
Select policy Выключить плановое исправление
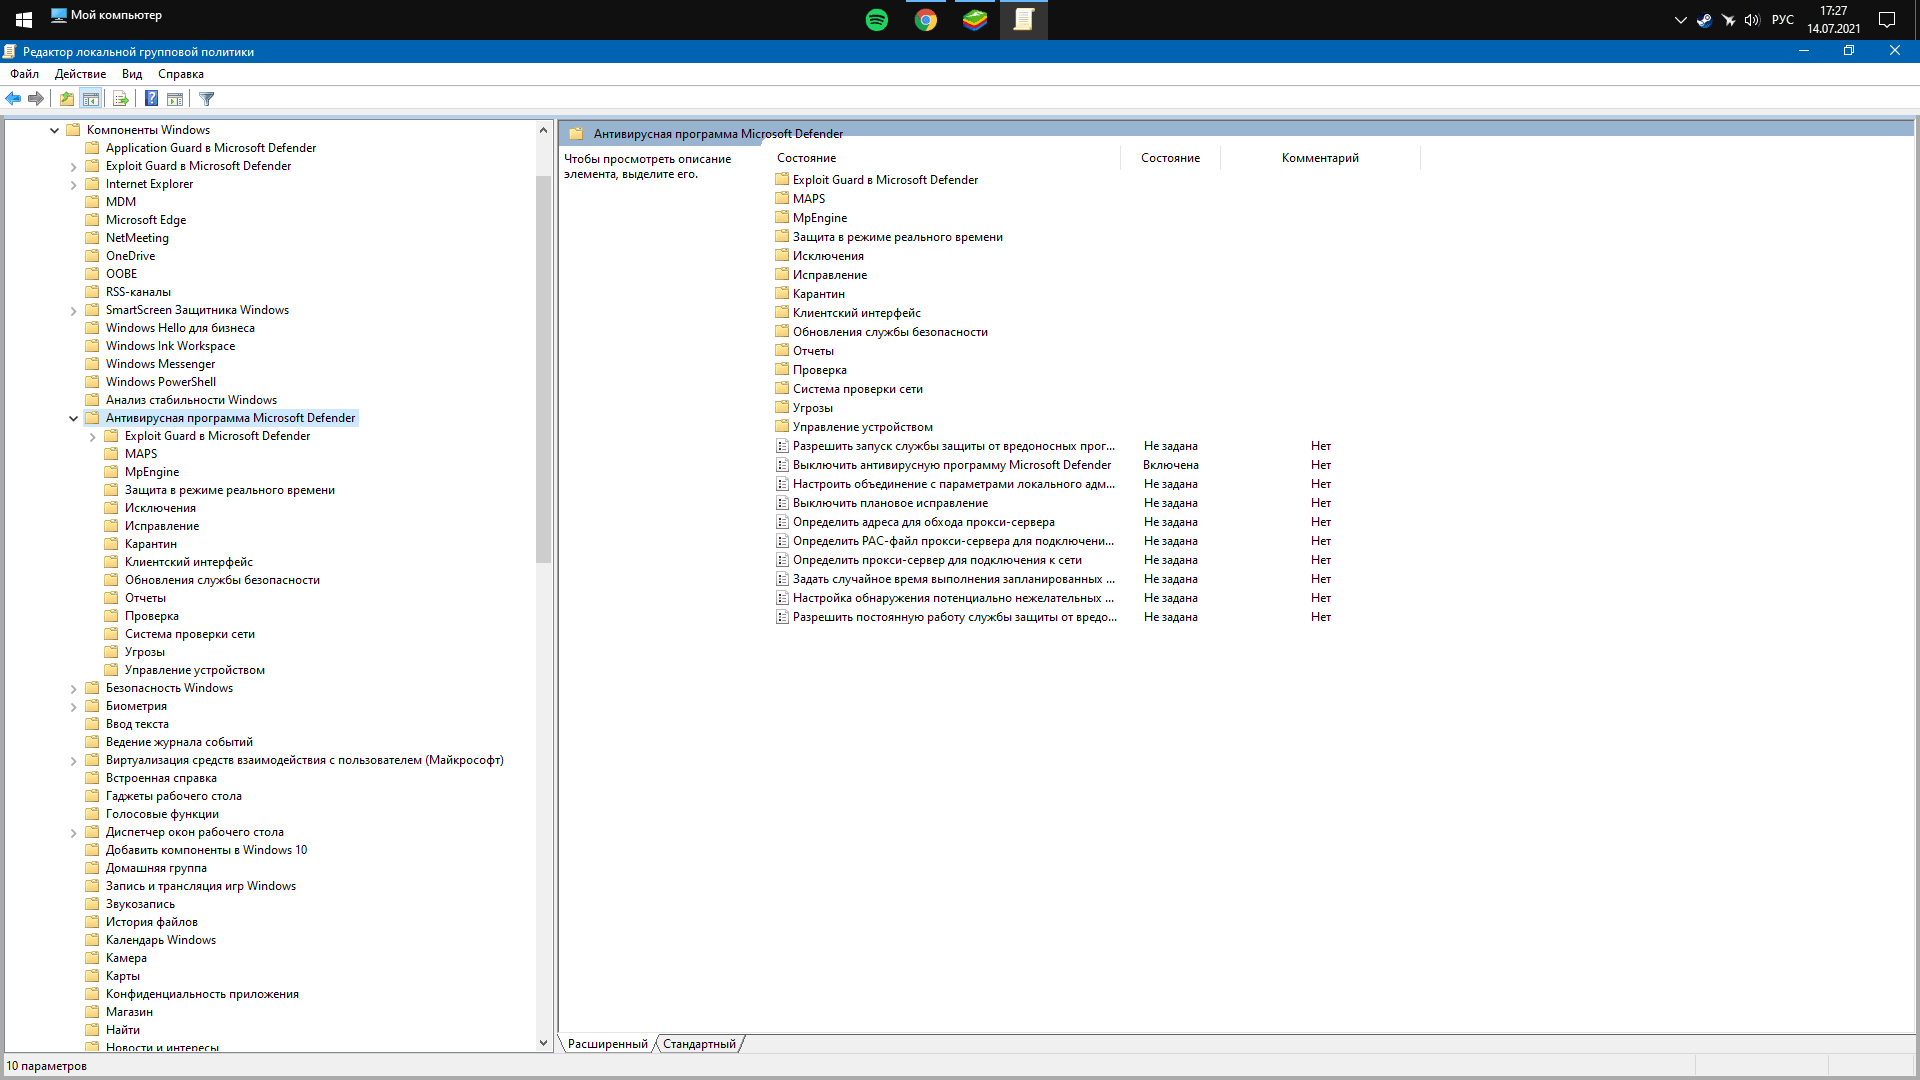(x=890, y=503)
